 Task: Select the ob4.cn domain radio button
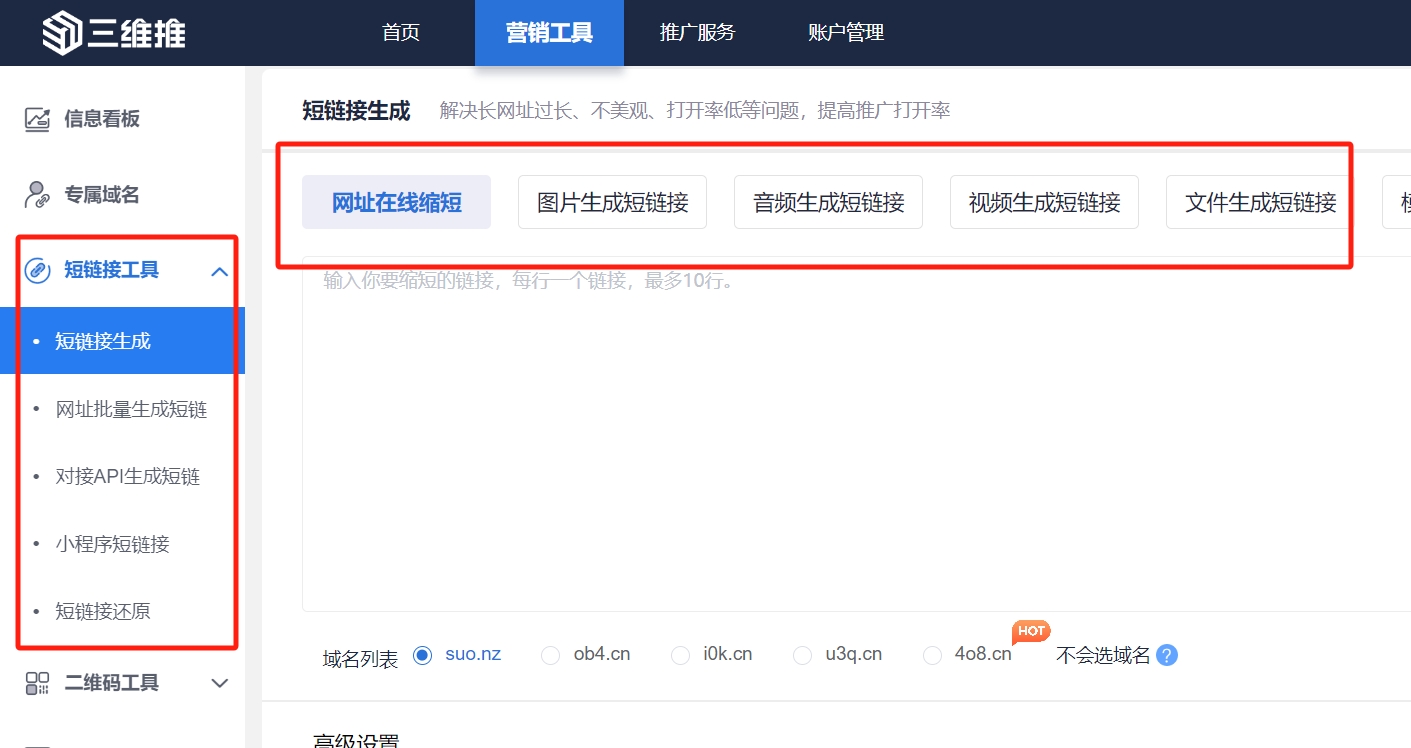tap(550, 655)
